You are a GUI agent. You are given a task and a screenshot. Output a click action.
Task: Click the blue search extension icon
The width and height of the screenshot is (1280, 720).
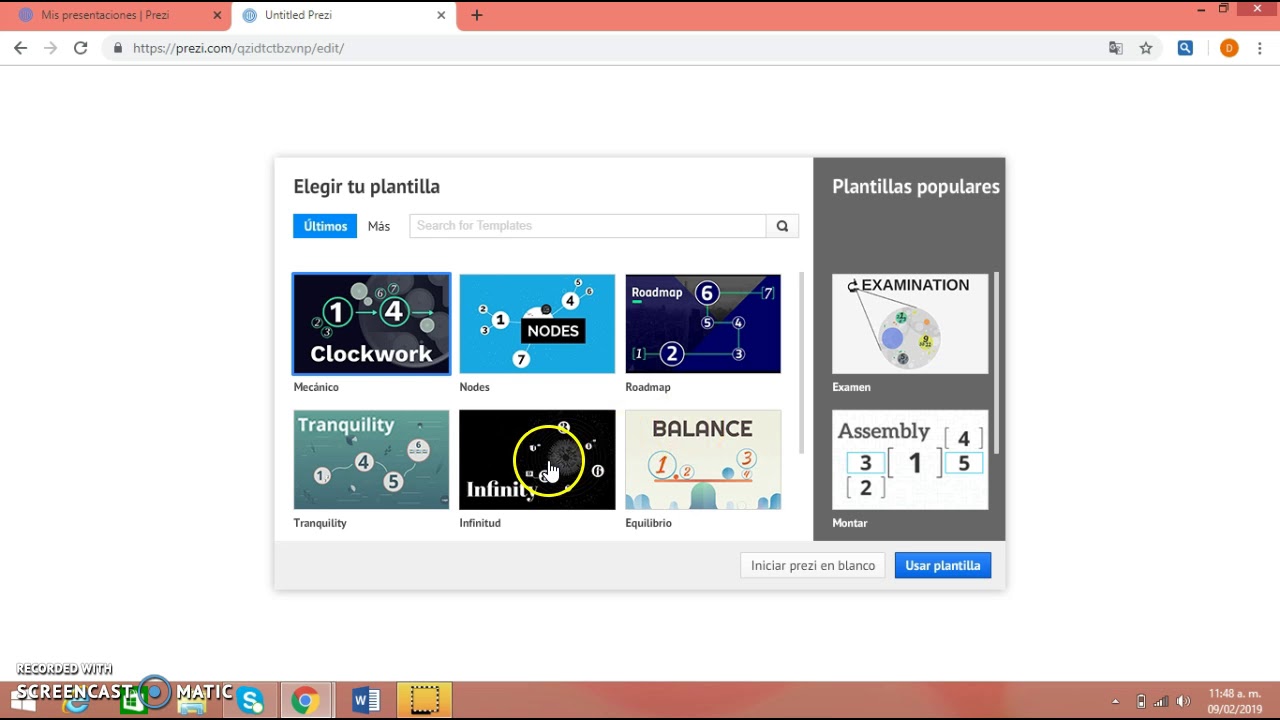point(1185,48)
